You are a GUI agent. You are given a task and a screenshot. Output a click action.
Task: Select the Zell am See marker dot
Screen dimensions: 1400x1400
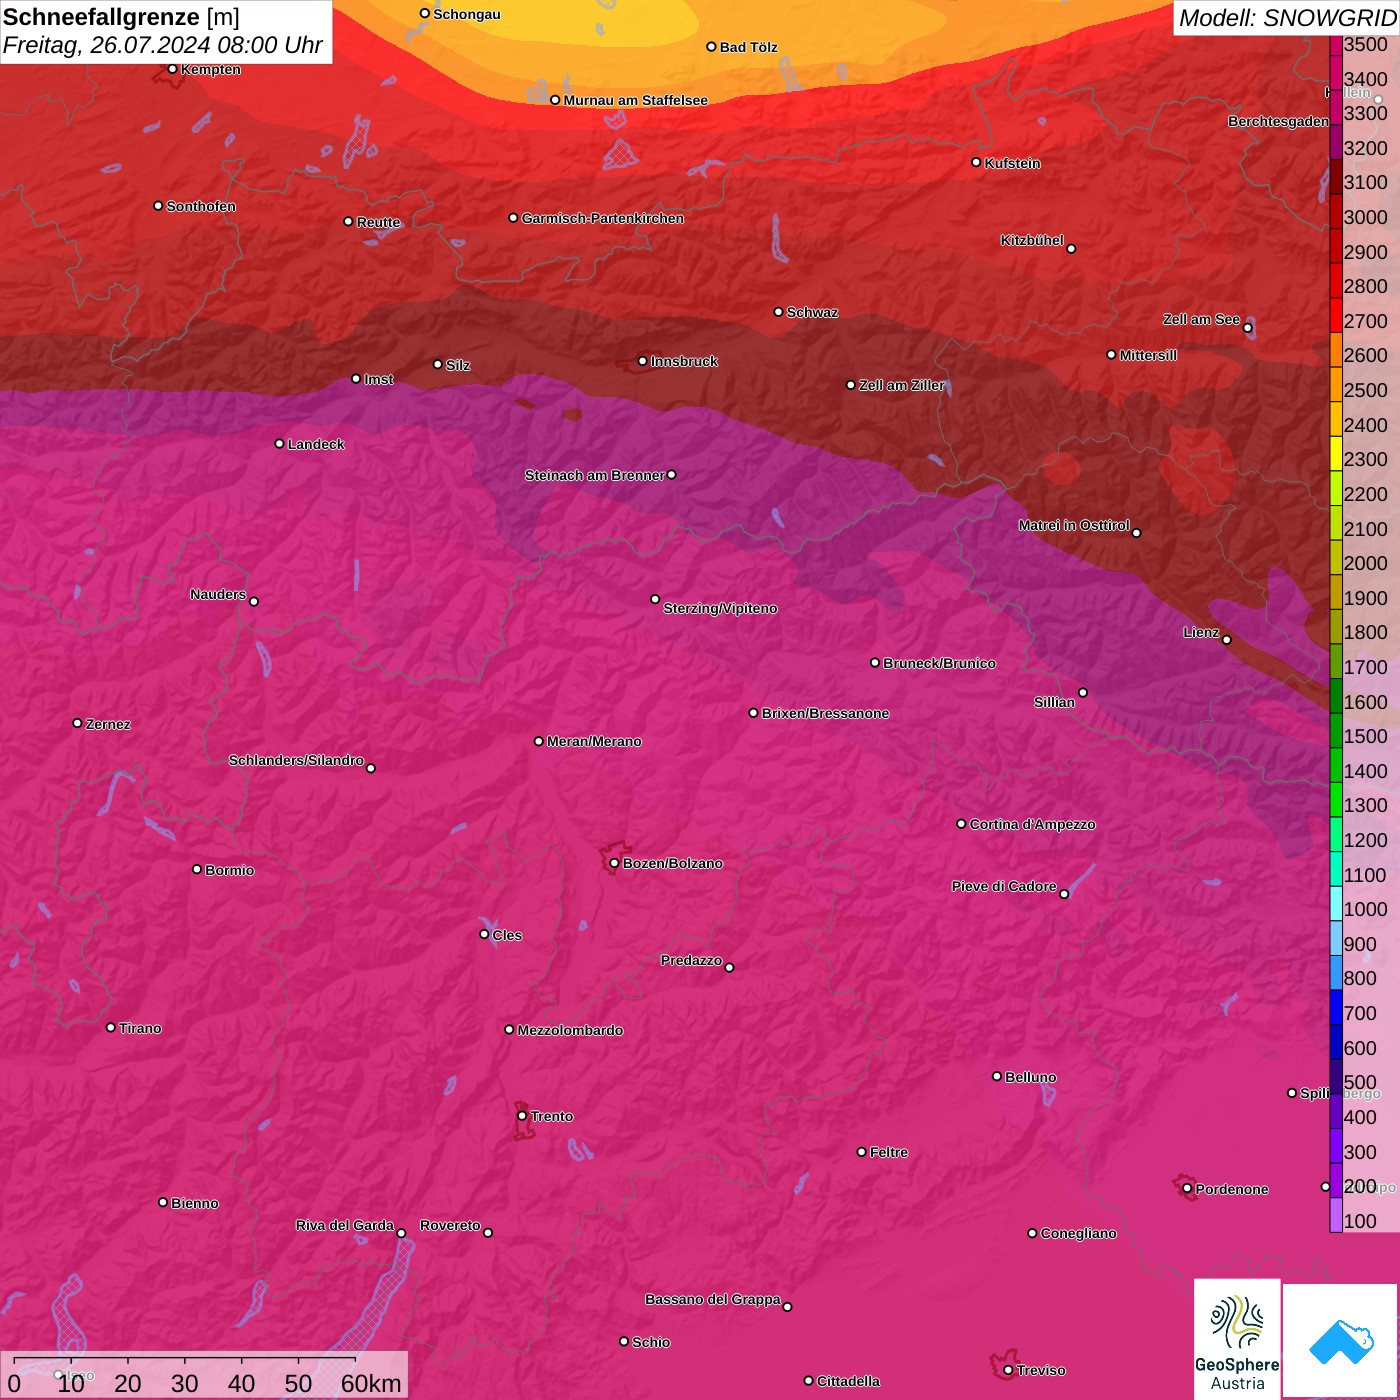(x=1248, y=328)
